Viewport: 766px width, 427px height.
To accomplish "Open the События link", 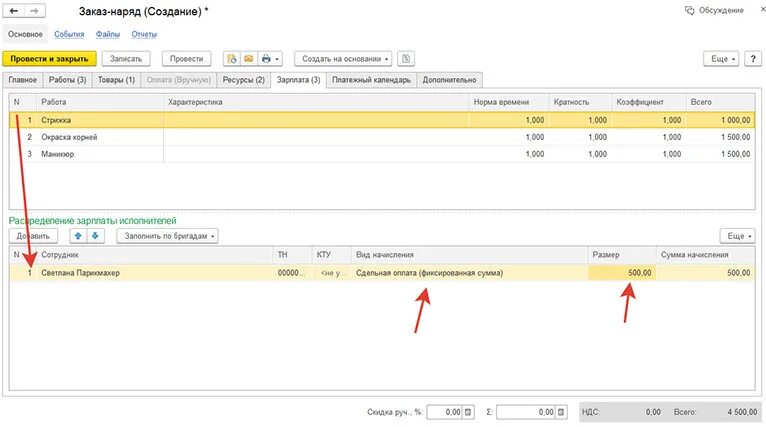I will 69,34.
